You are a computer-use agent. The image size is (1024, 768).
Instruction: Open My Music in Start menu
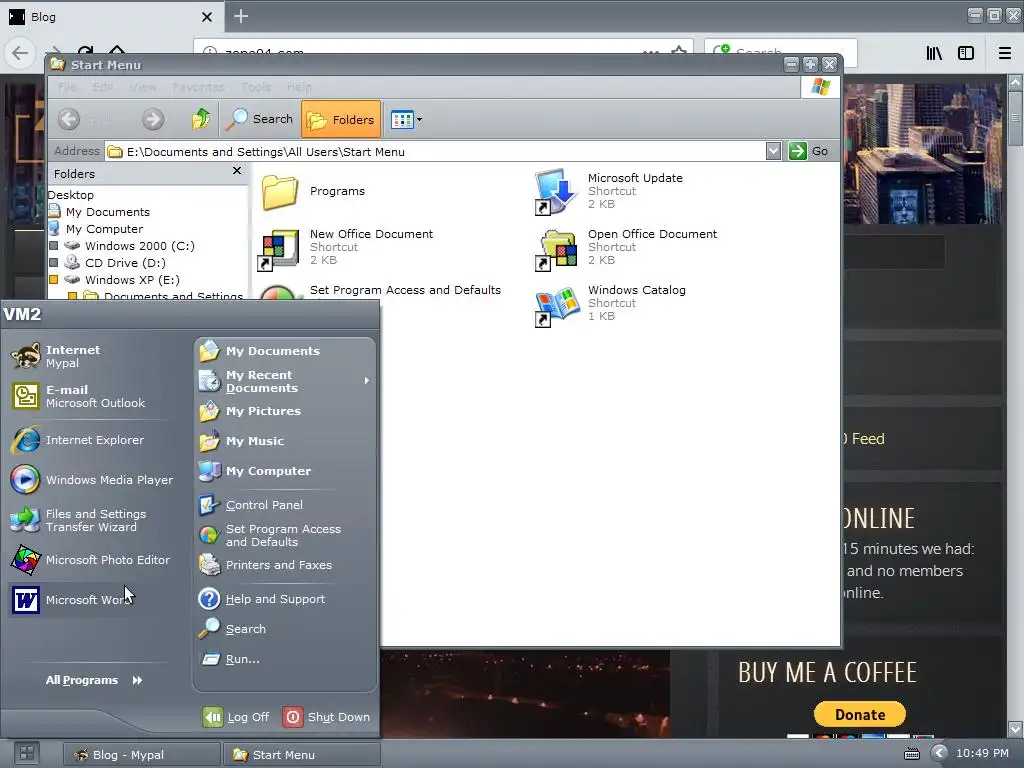pos(242,441)
